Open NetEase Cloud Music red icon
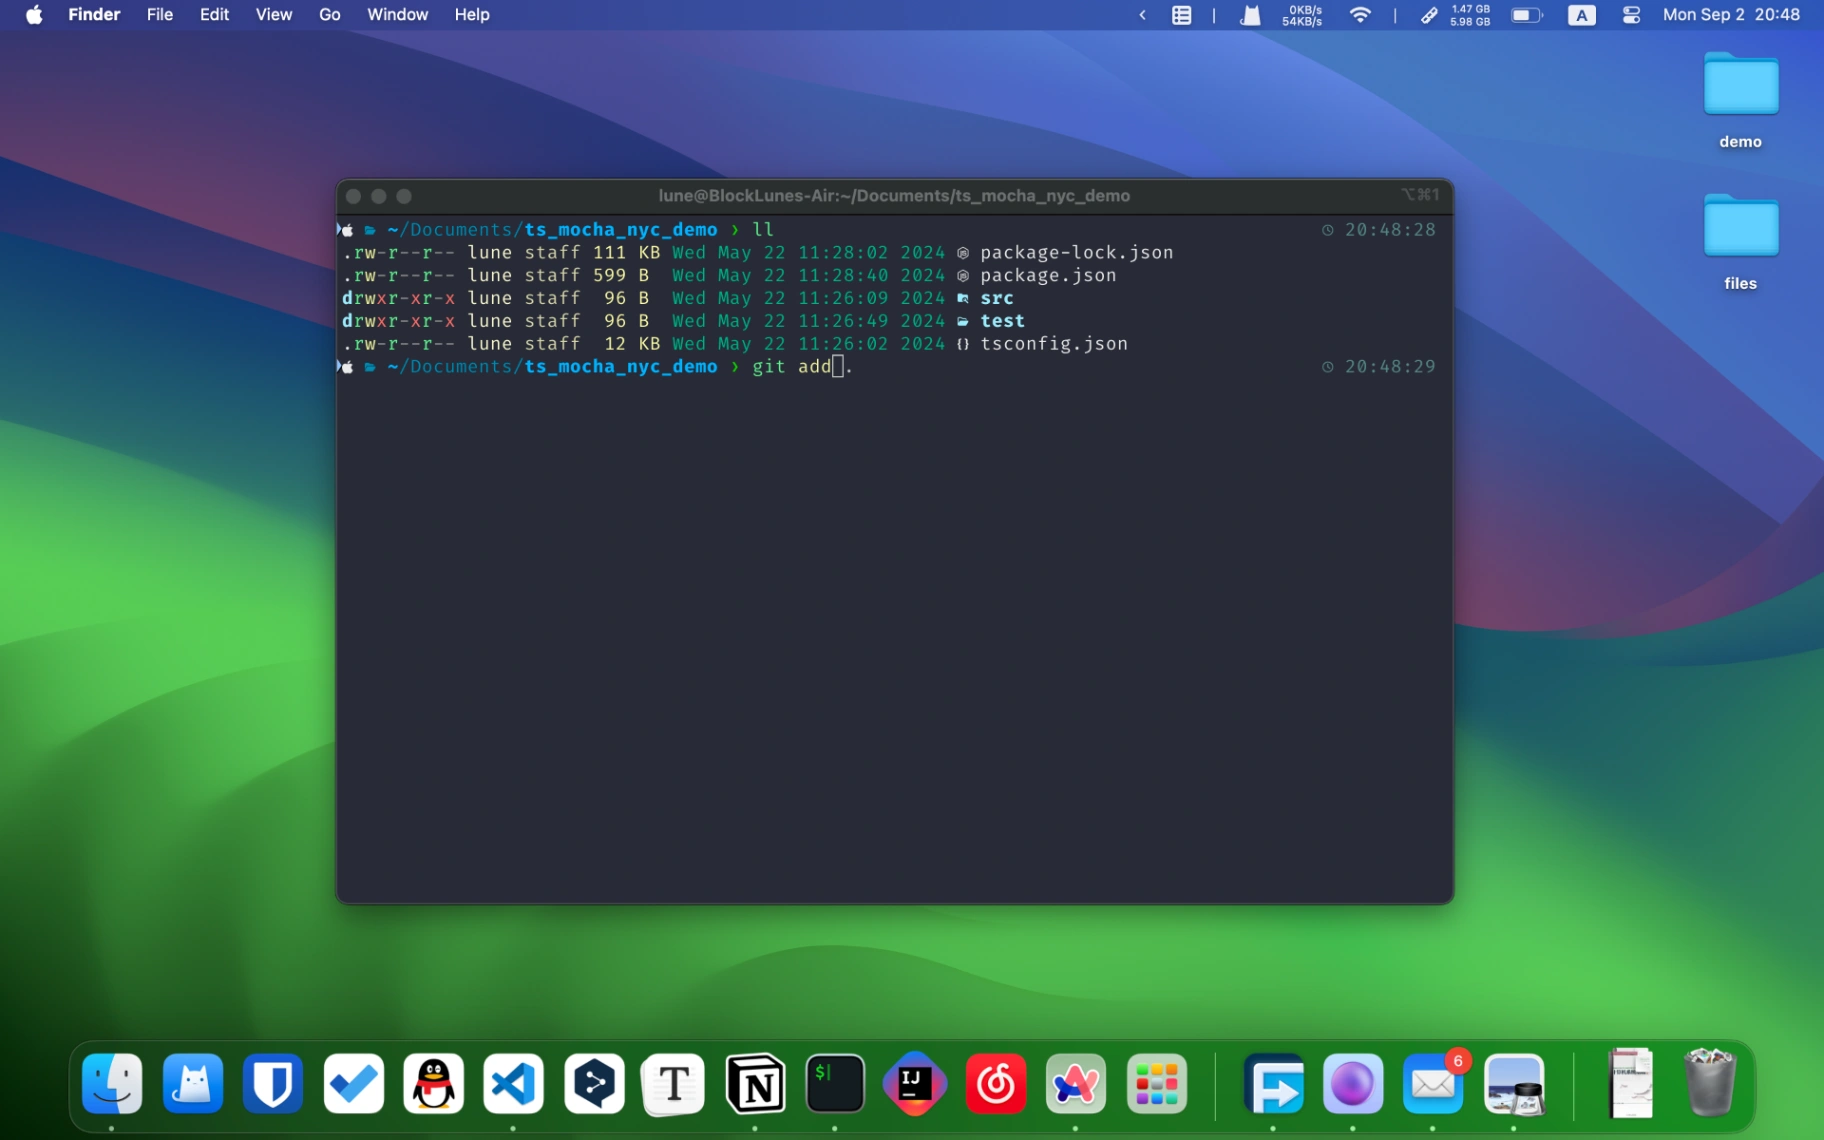 click(996, 1084)
